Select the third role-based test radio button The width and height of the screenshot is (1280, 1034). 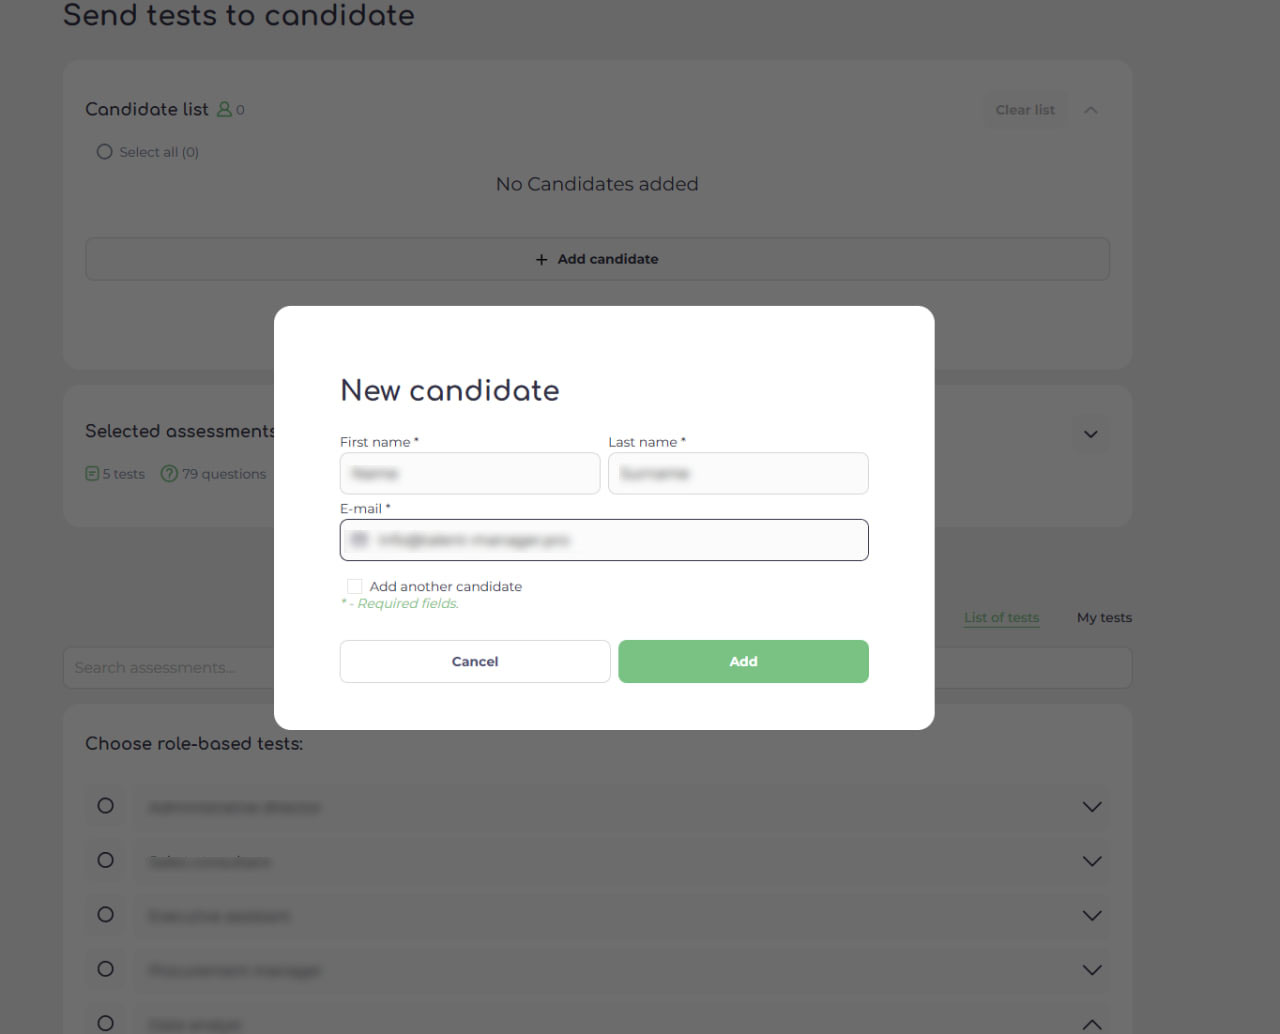pyautogui.click(x=105, y=915)
